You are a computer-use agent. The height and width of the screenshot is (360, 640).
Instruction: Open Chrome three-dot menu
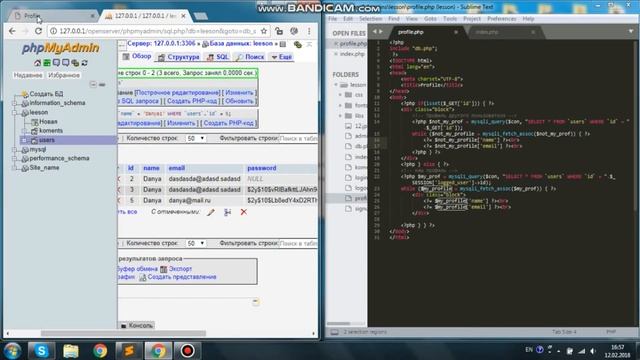[x=309, y=31]
